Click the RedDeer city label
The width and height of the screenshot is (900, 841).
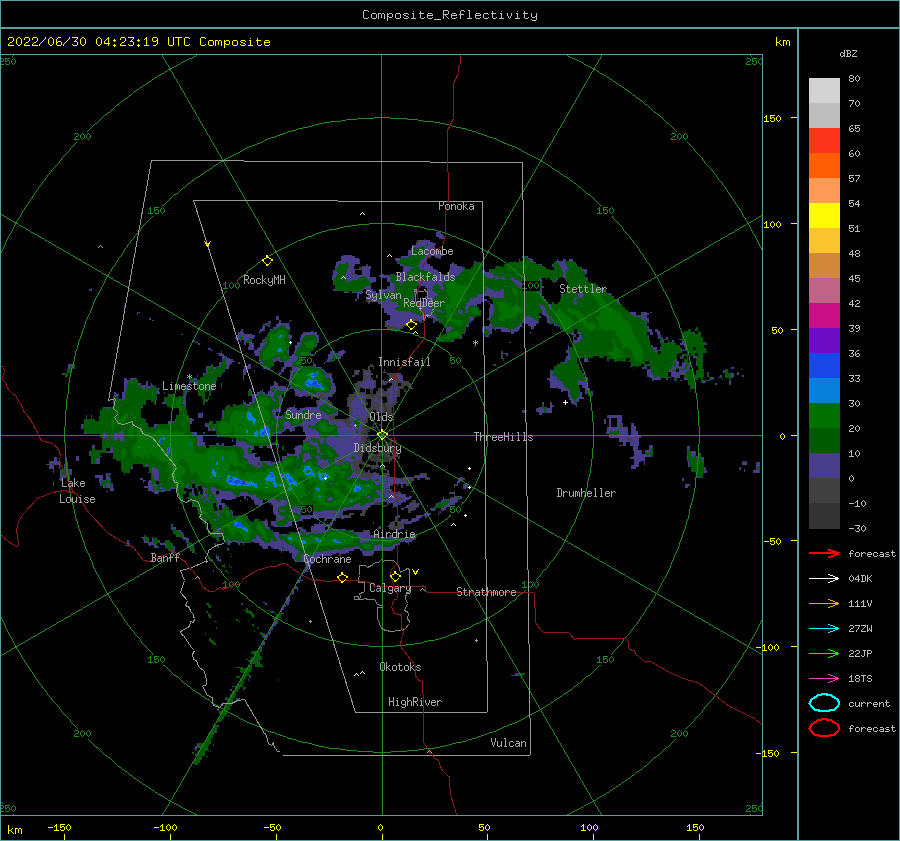click(424, 303)
